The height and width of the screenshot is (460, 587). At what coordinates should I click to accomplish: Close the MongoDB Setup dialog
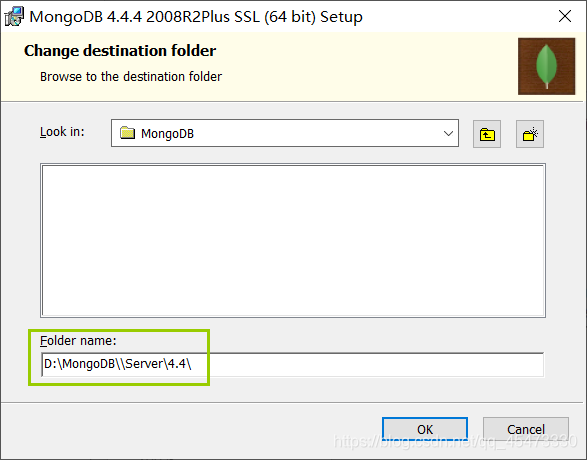[565, 16]
